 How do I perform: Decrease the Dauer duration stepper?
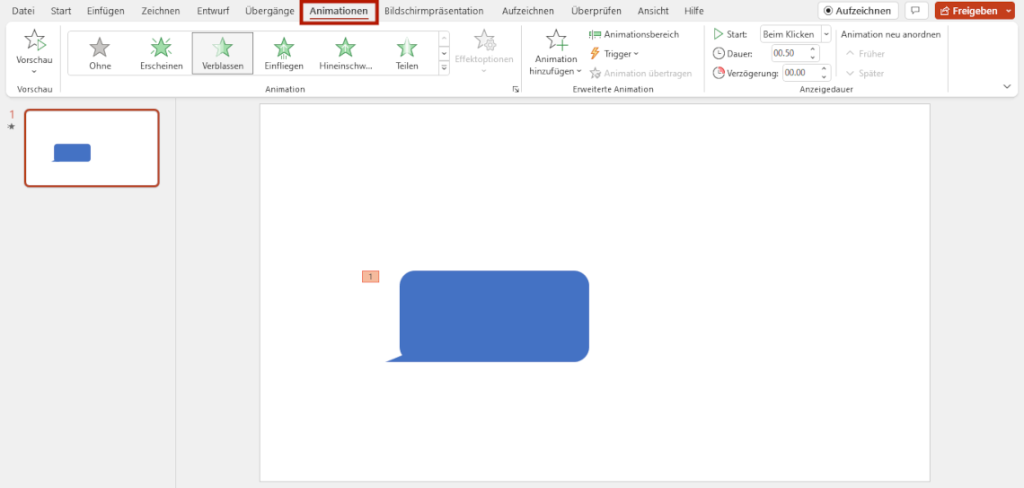tap(813, 57)
